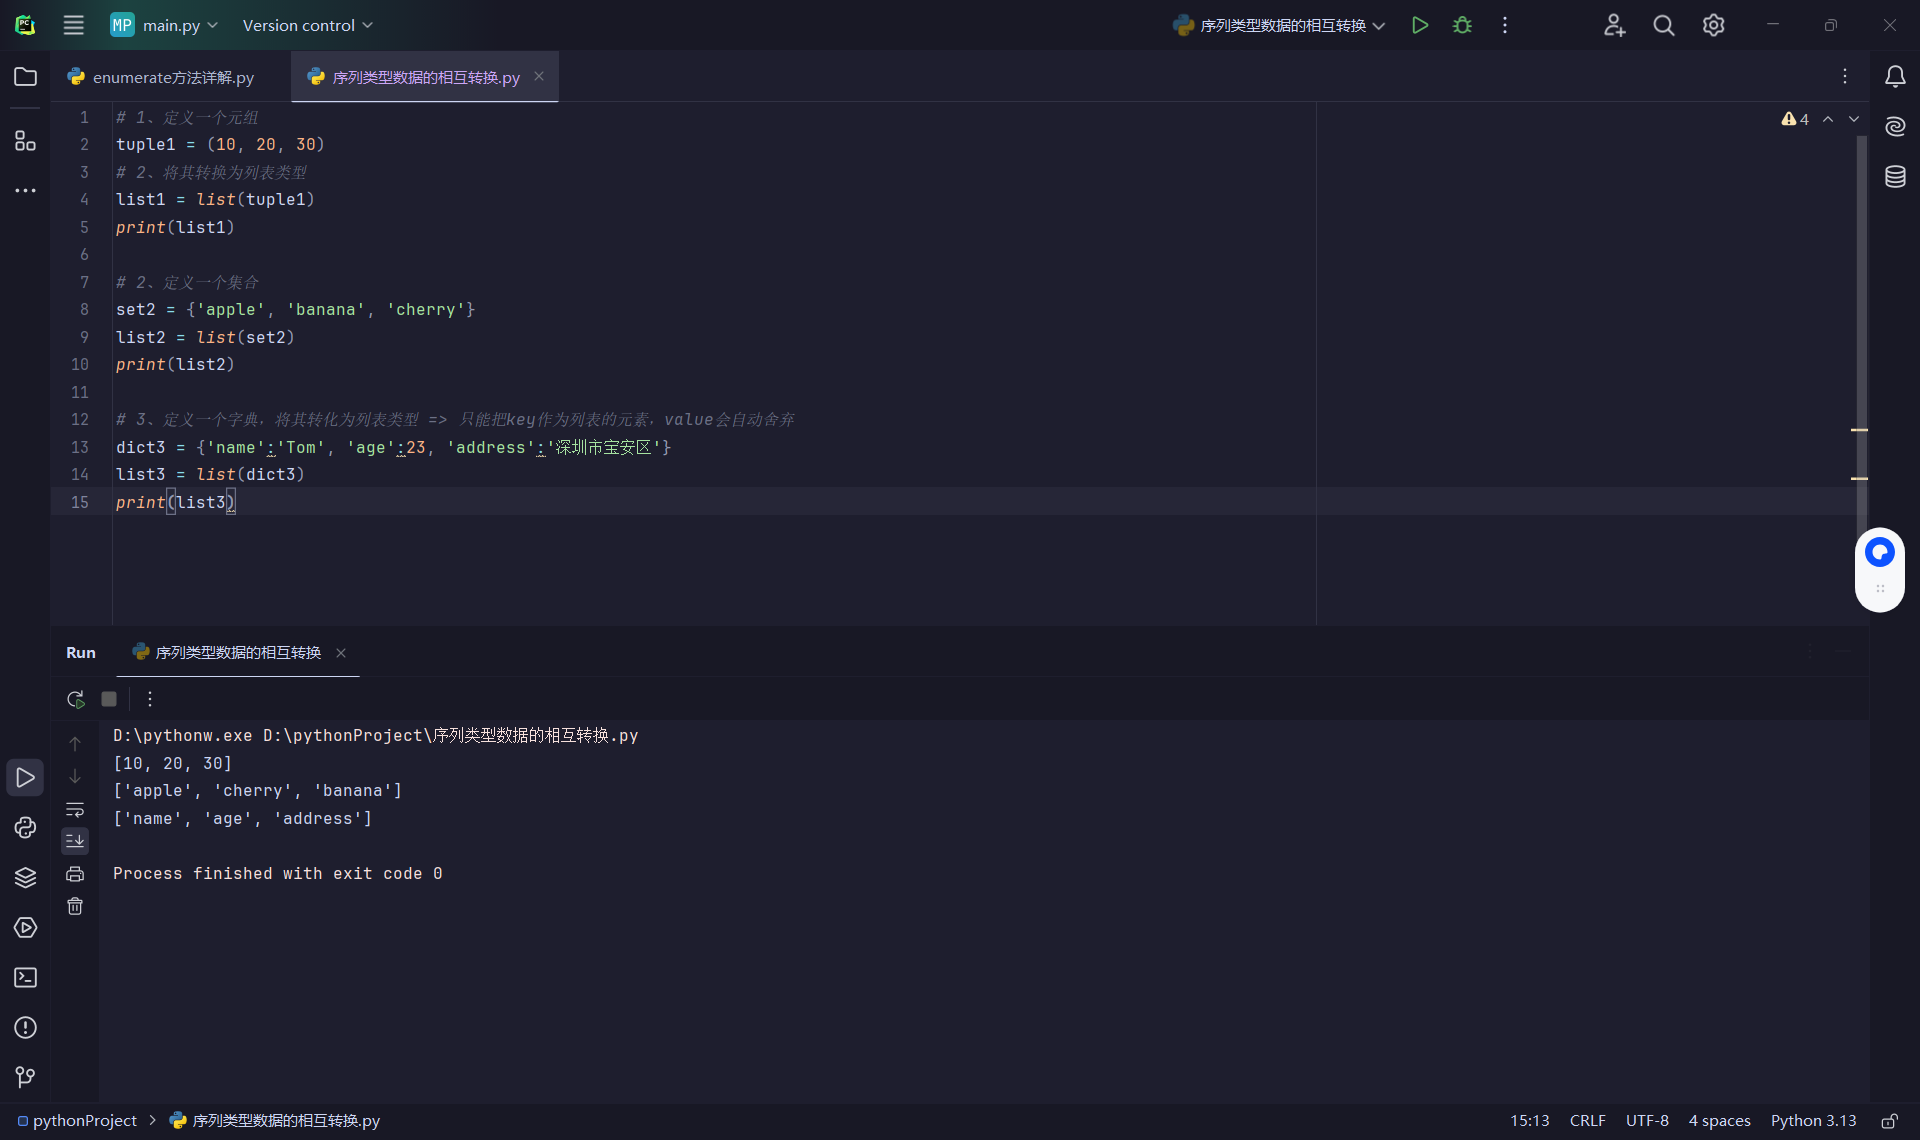Open the Python Packages layers icon
The height and width of the screenshot is (1140, 1920).
(x=25, y=877)
